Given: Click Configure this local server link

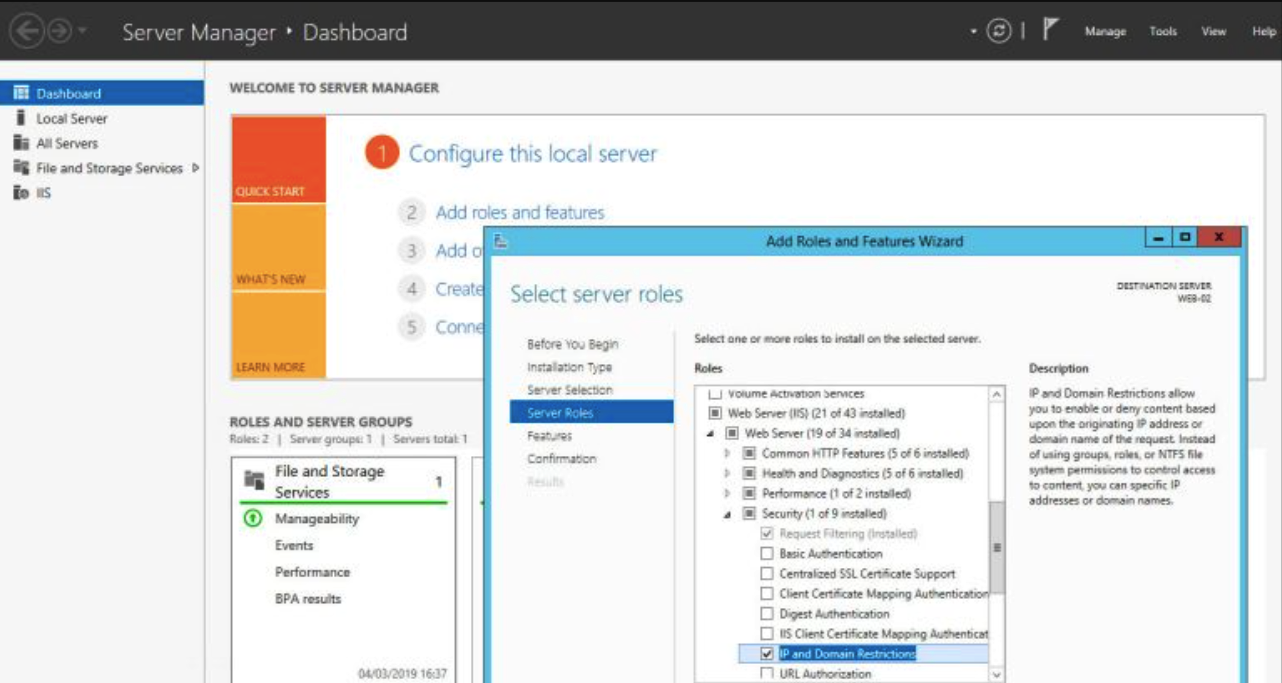Looking at the screenshot, I should point(533,154).
